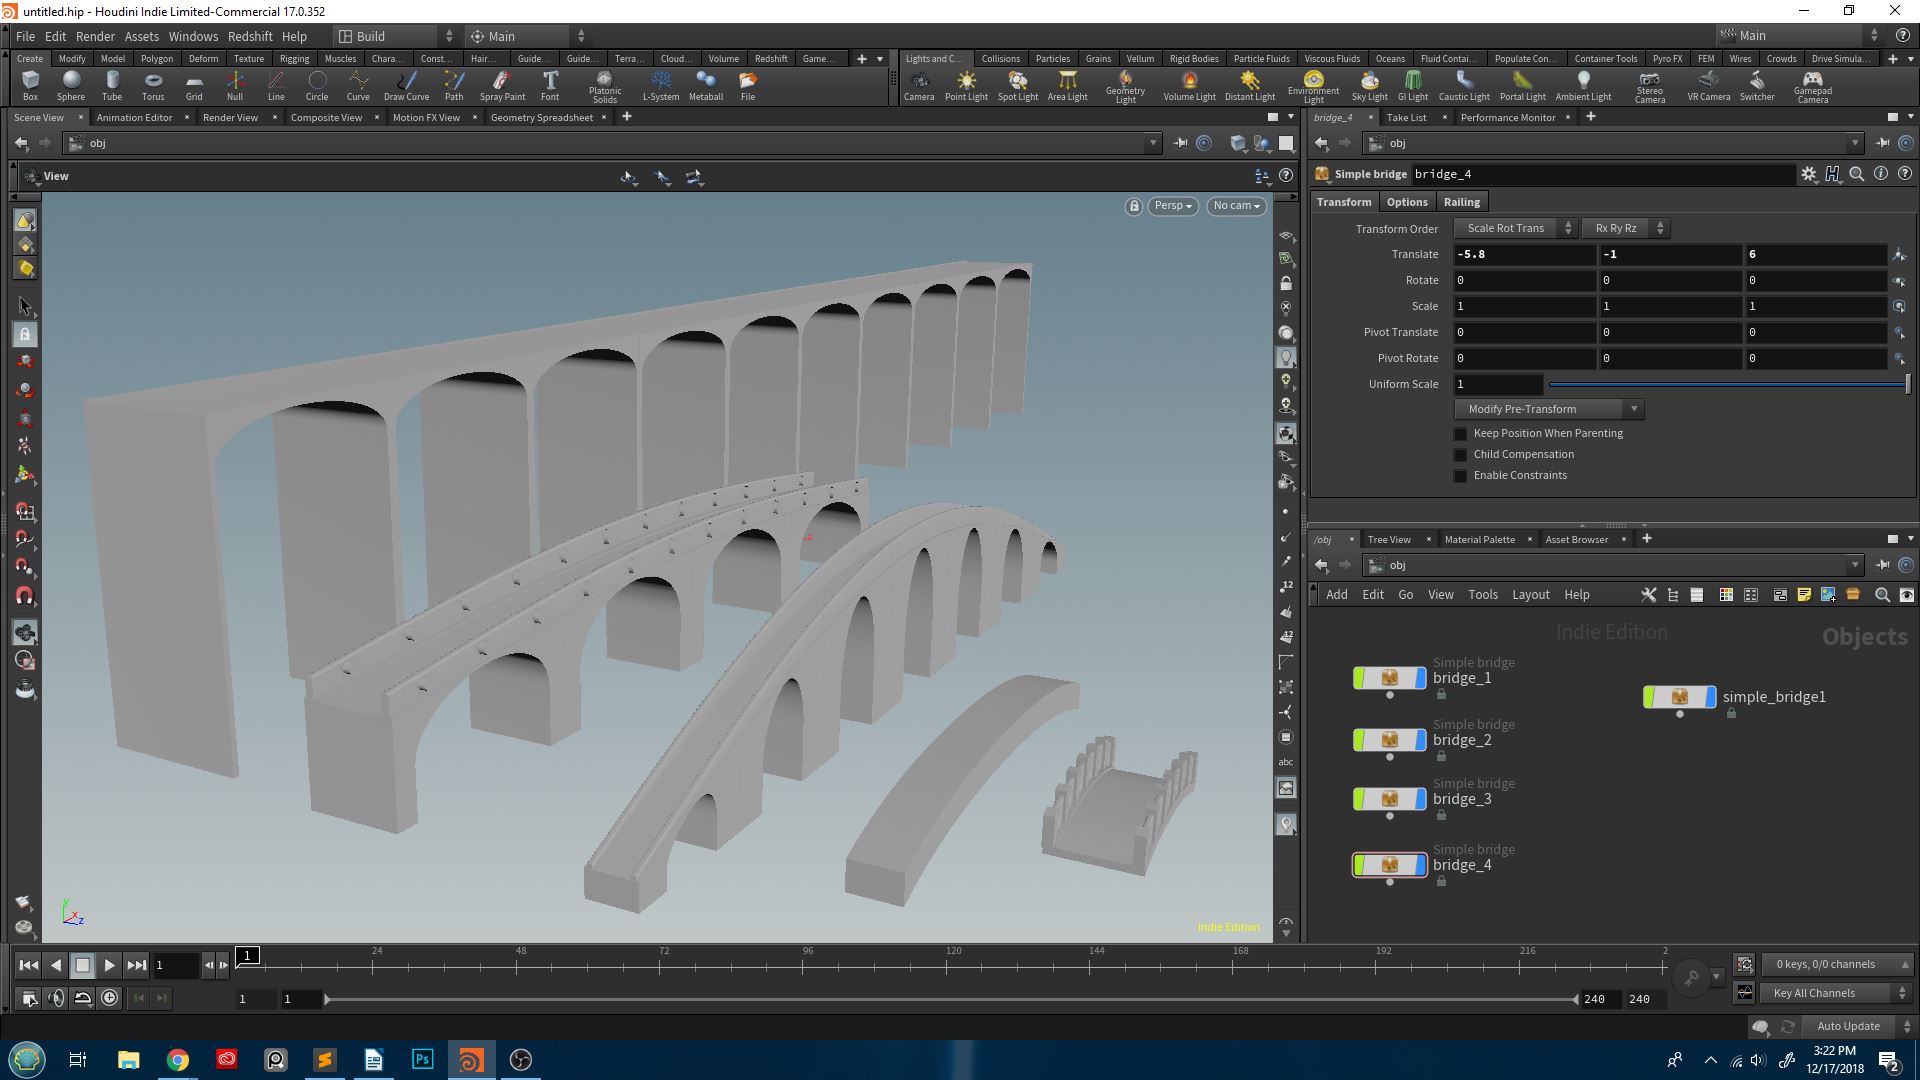Toggle display flag on simple_bridge1 node

pyautogui.click(x=1711, y=697)
